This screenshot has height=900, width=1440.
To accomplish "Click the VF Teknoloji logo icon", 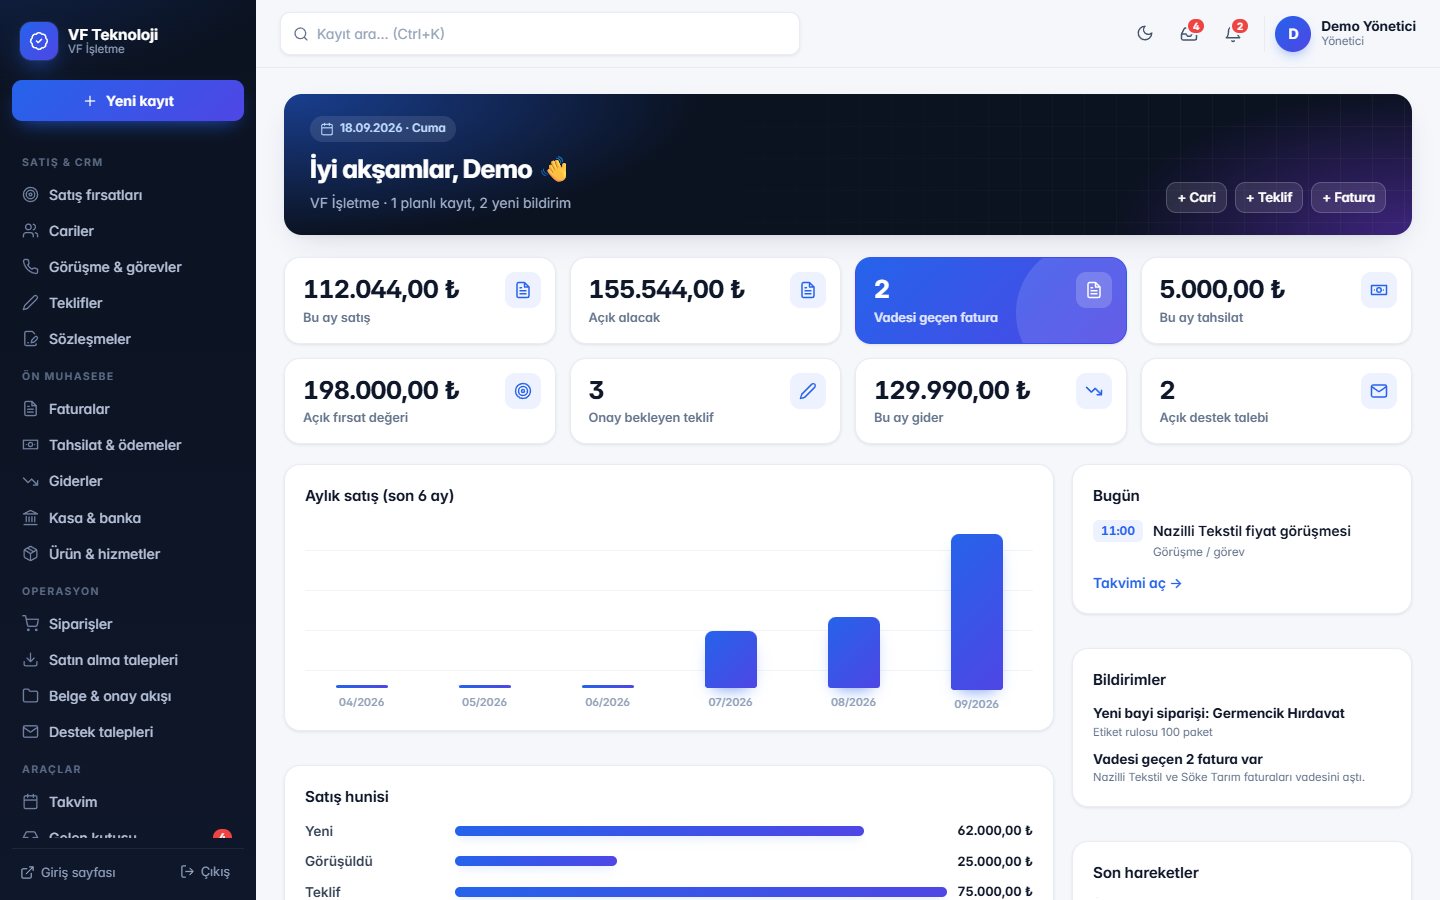I will (39, 41).
